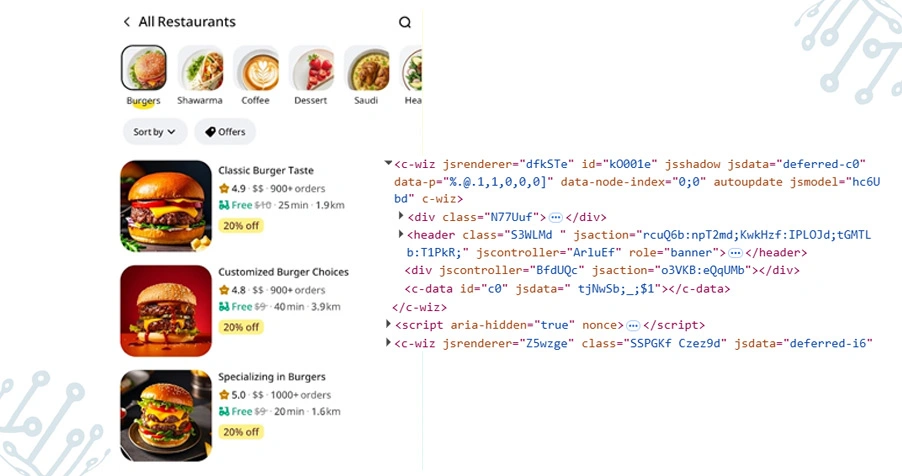
Task: Expand the c-wiz Z5wzge node
Action: pos(389,343)
